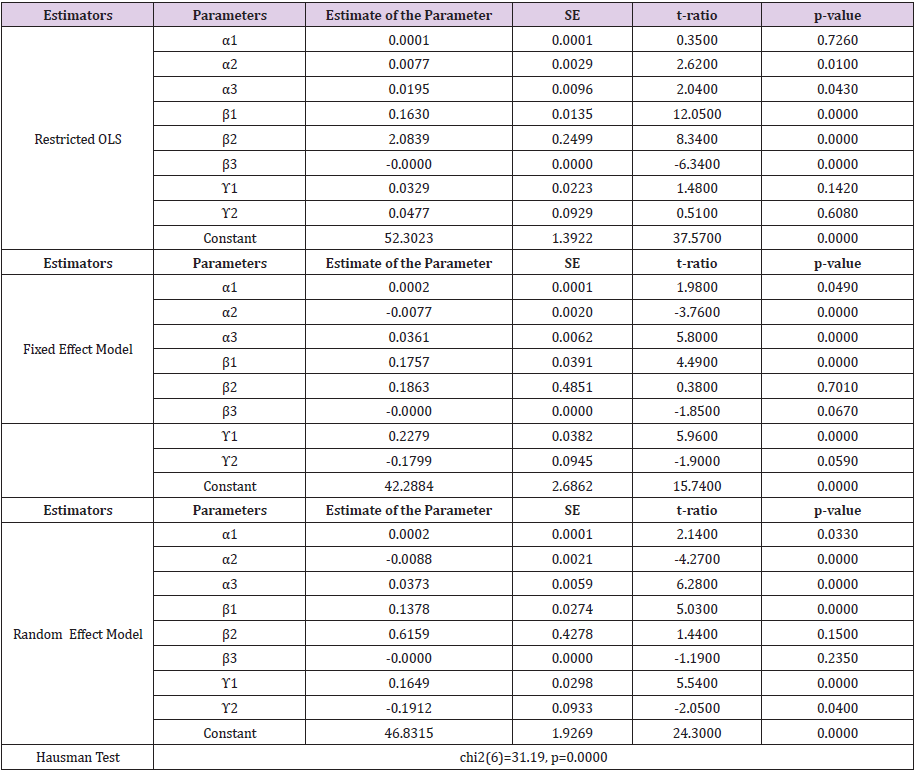
Task: Click the t-ratio value 5.8000
Action: tap(697, 338)
